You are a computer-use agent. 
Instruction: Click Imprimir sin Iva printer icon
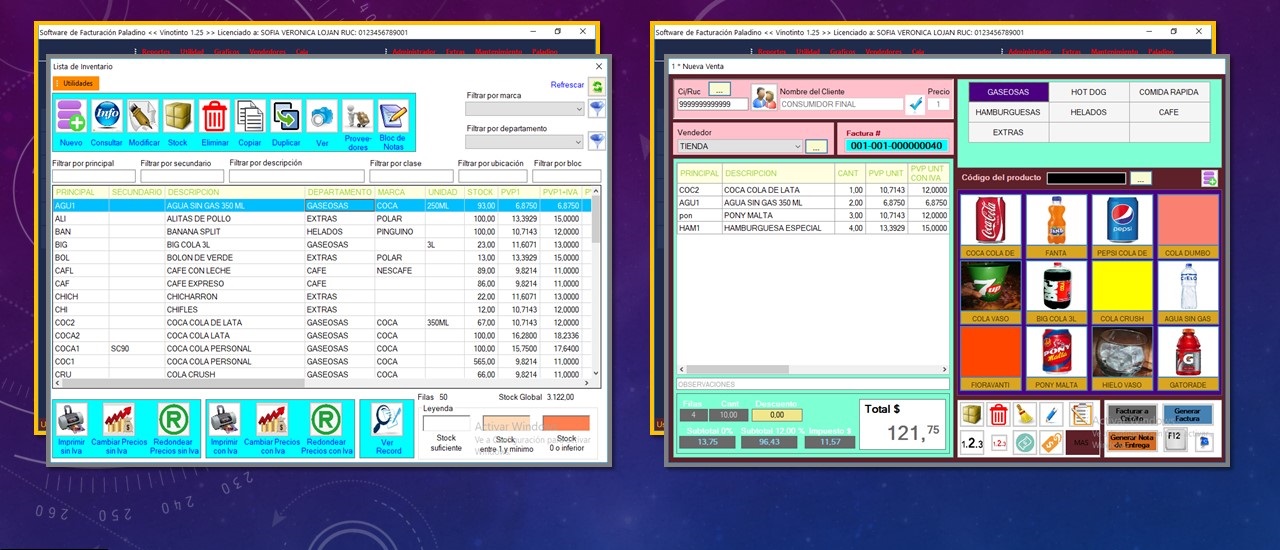[72, 420]
